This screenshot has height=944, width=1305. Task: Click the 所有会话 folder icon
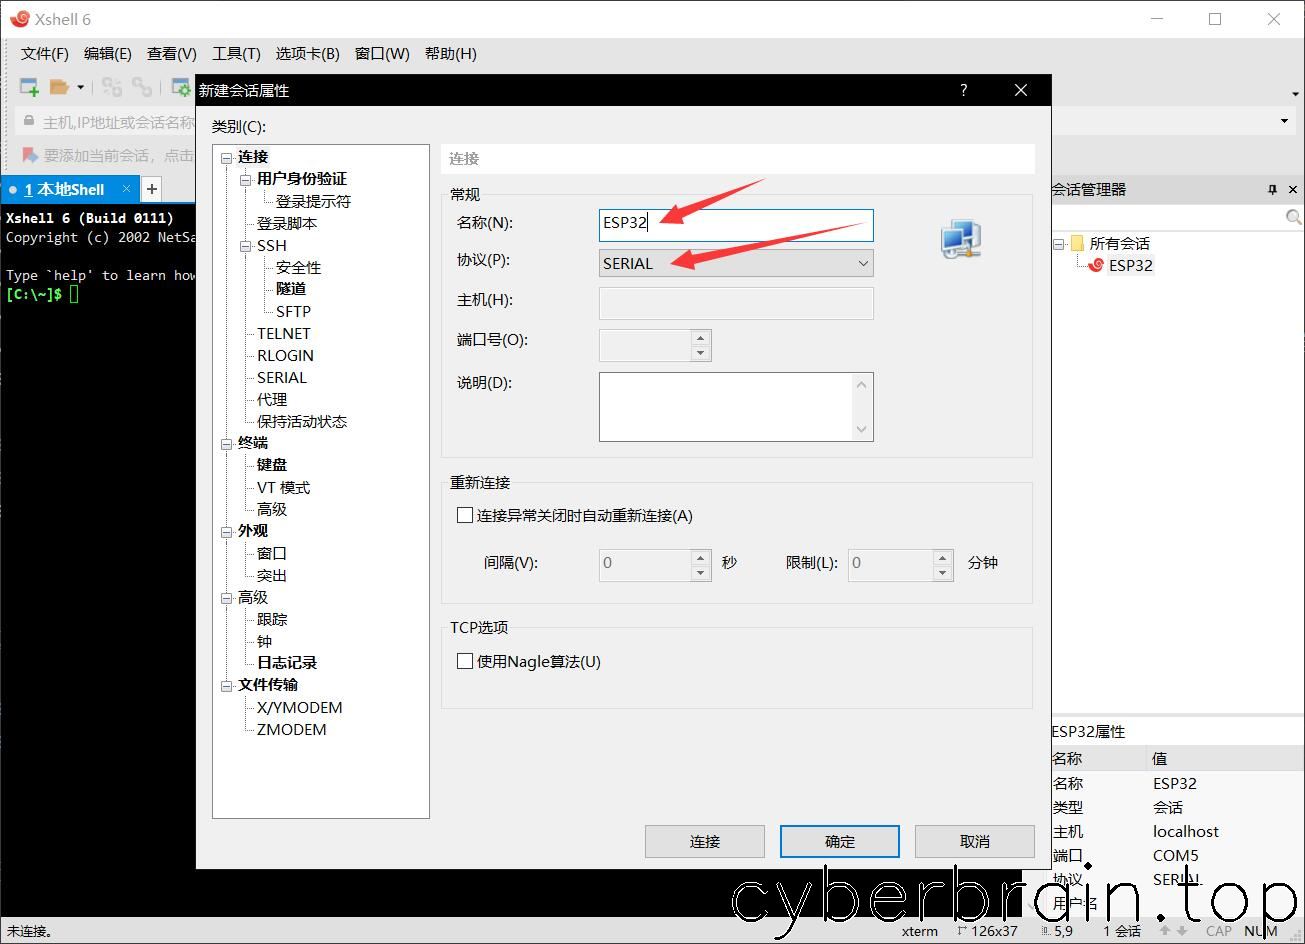pos(1077,243)
